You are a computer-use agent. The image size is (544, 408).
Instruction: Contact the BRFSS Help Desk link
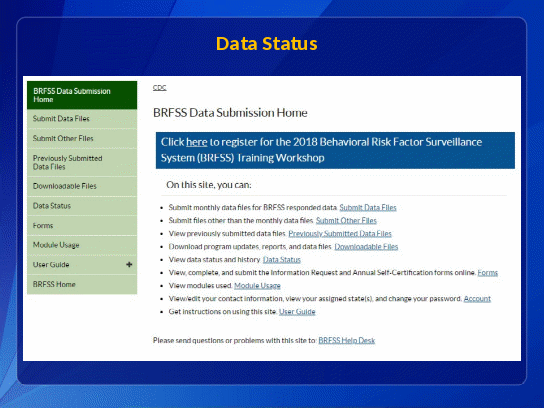[347, 340]
